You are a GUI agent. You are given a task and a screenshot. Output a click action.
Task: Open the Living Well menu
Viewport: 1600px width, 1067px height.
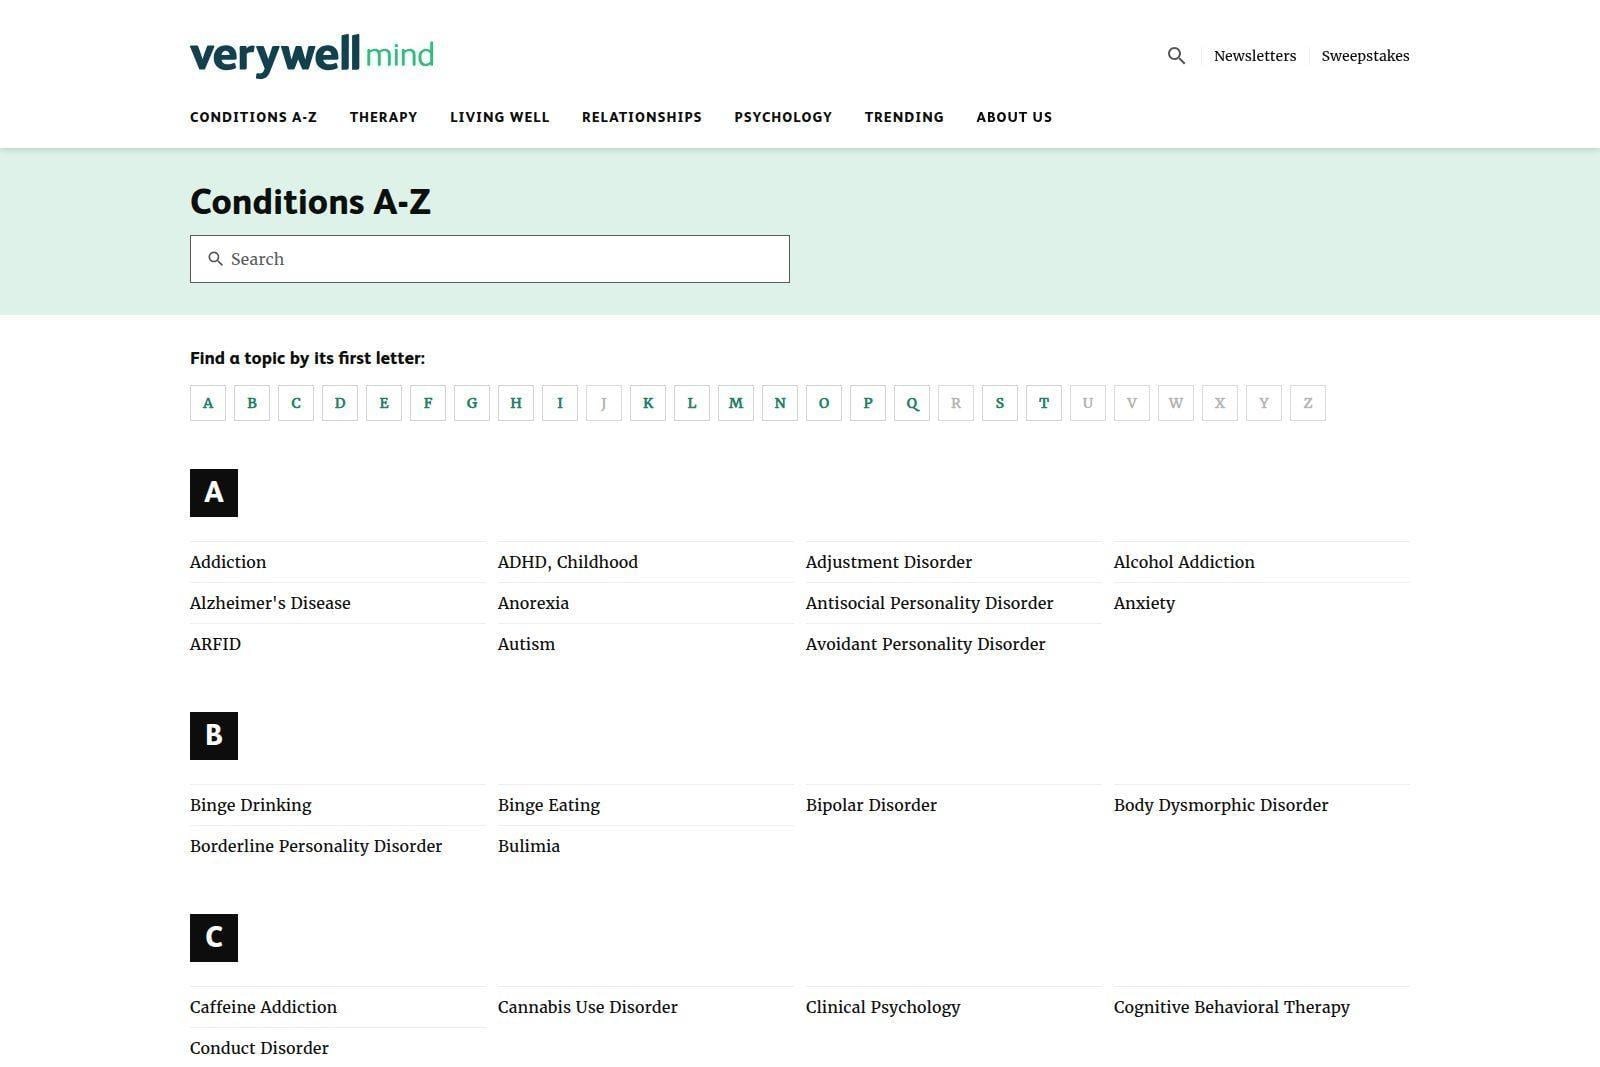[499, 117]
